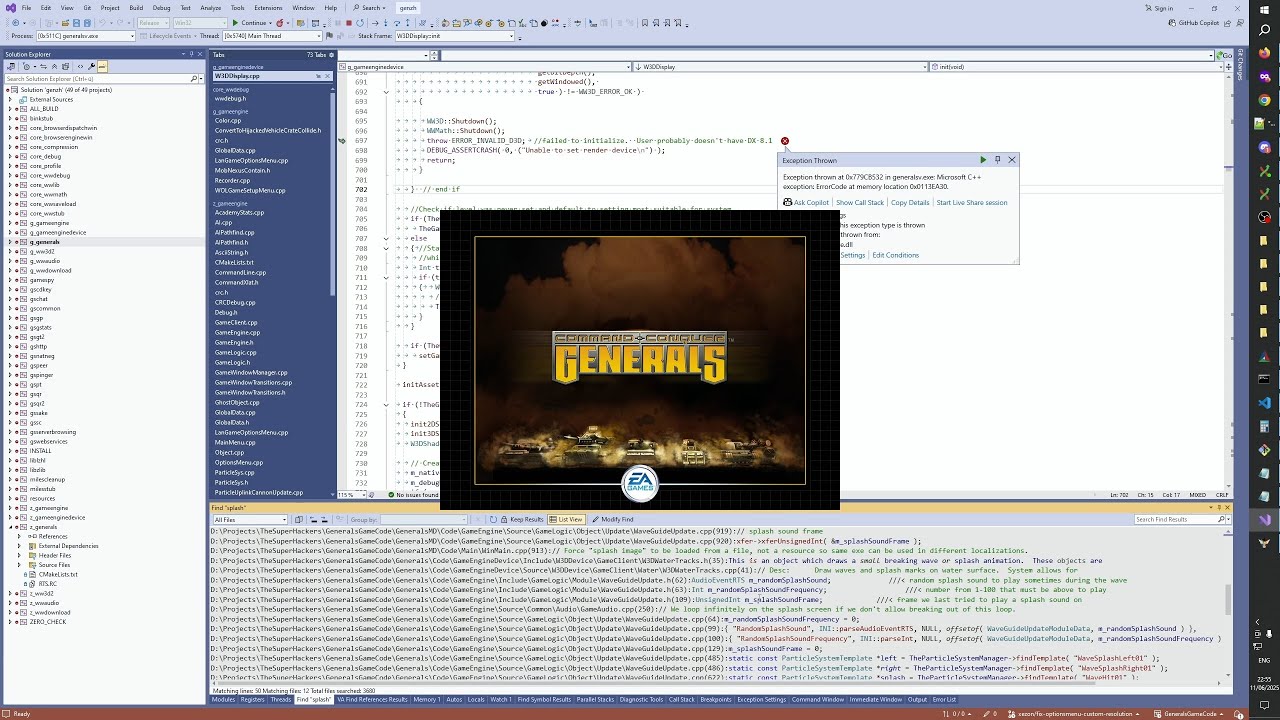Open the All Files filter dropdown
This screenshot has width=1280, height=720.
(284, 519)
